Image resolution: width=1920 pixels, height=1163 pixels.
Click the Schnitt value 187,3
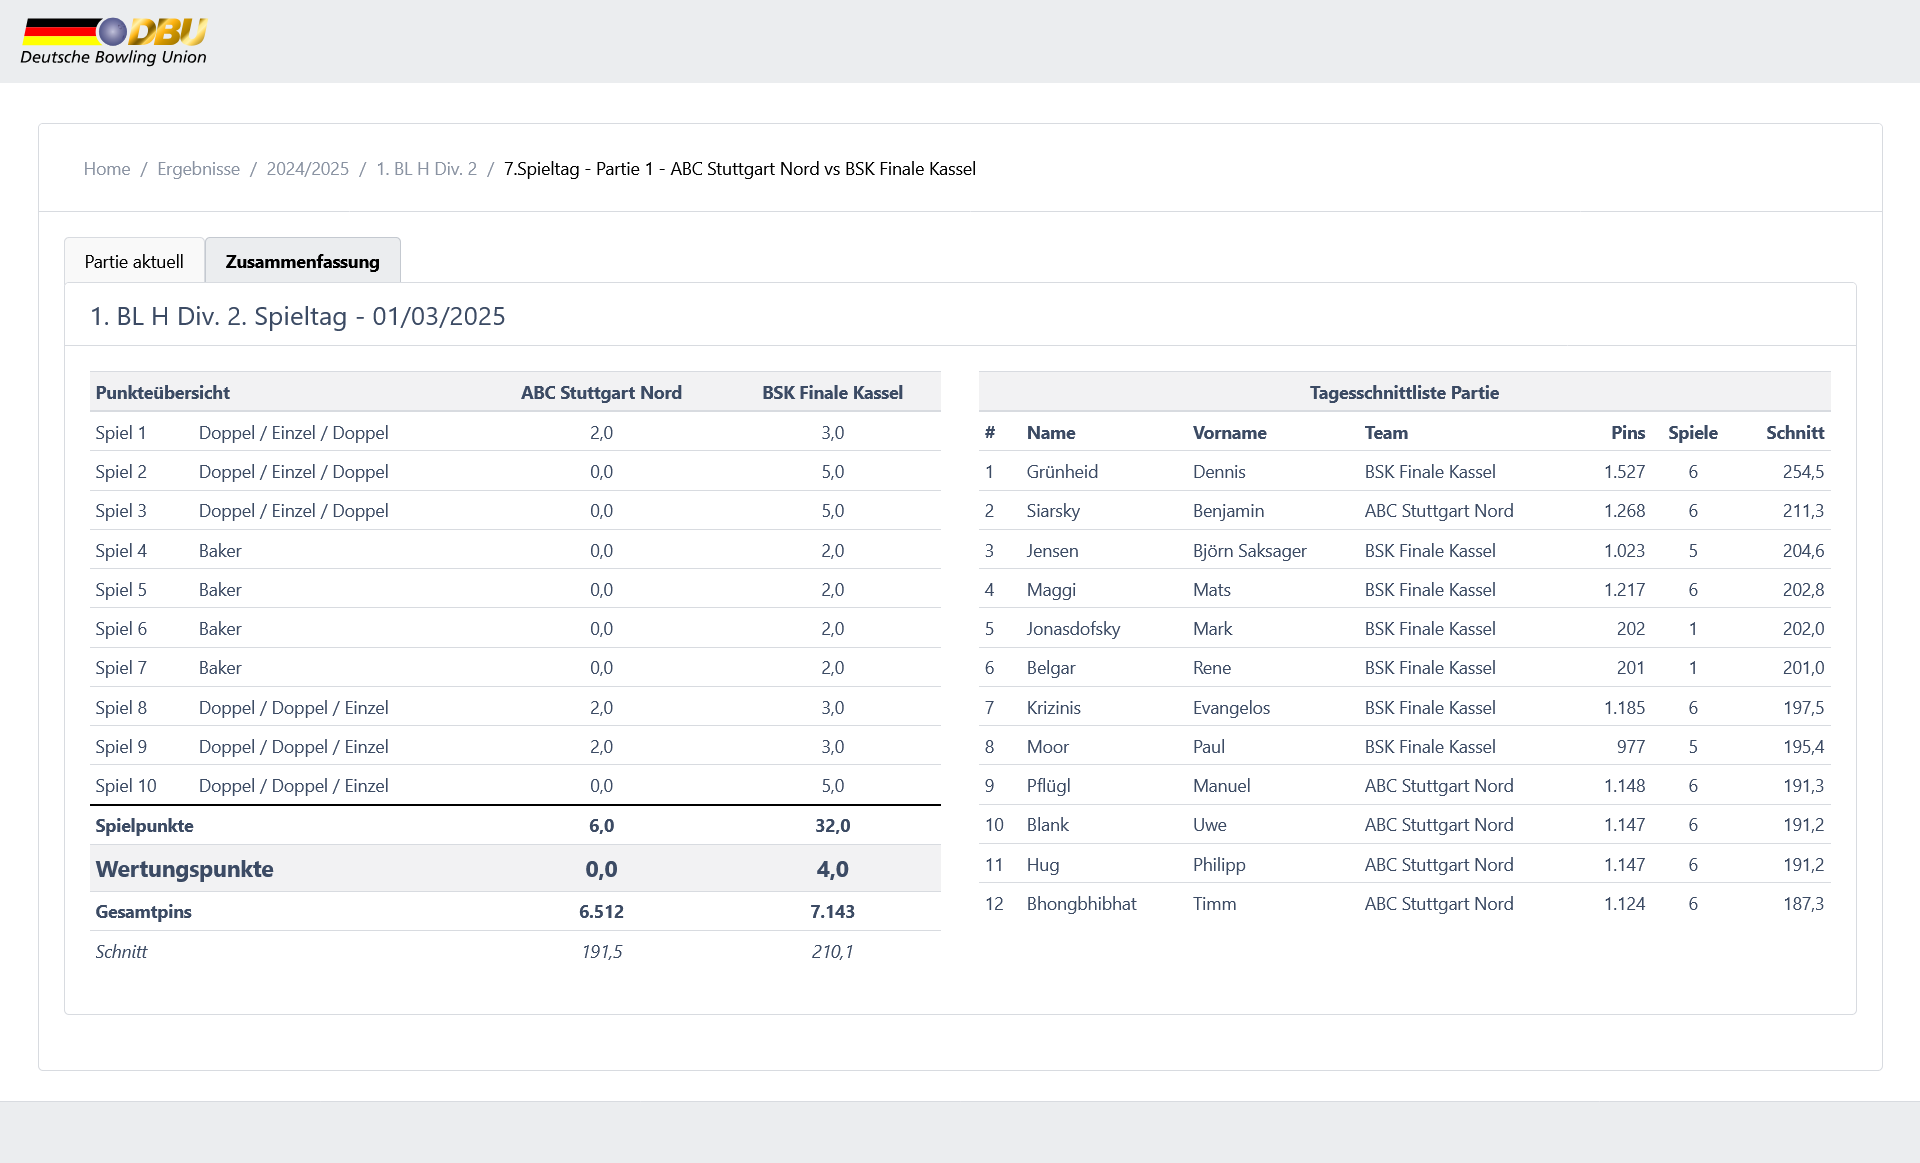pos(1804,904)
